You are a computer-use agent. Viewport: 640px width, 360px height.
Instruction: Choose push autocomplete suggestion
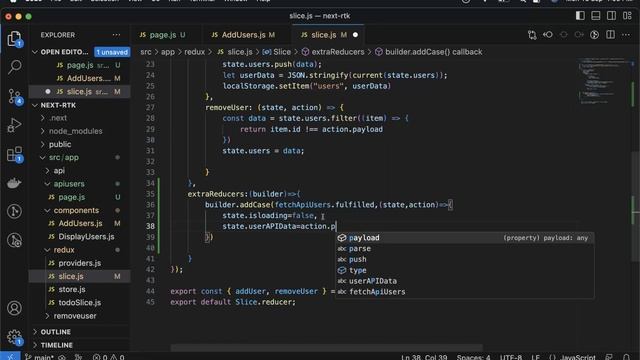click(x=464, y=260)
